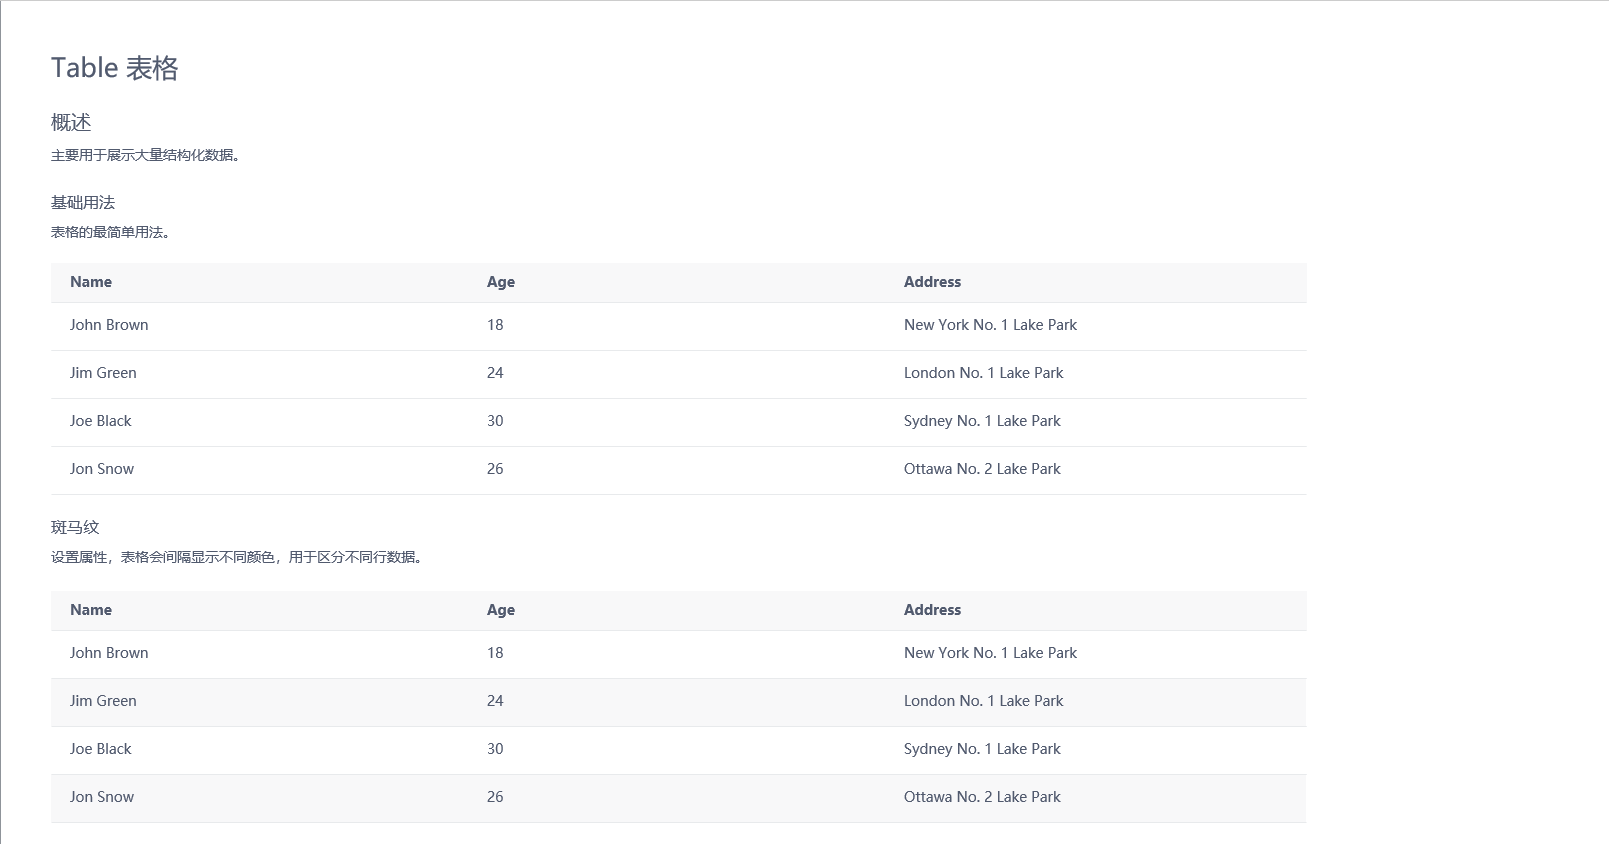Click the Age header in the striped table
1609x844 pixels.
(x=501, y=610)
